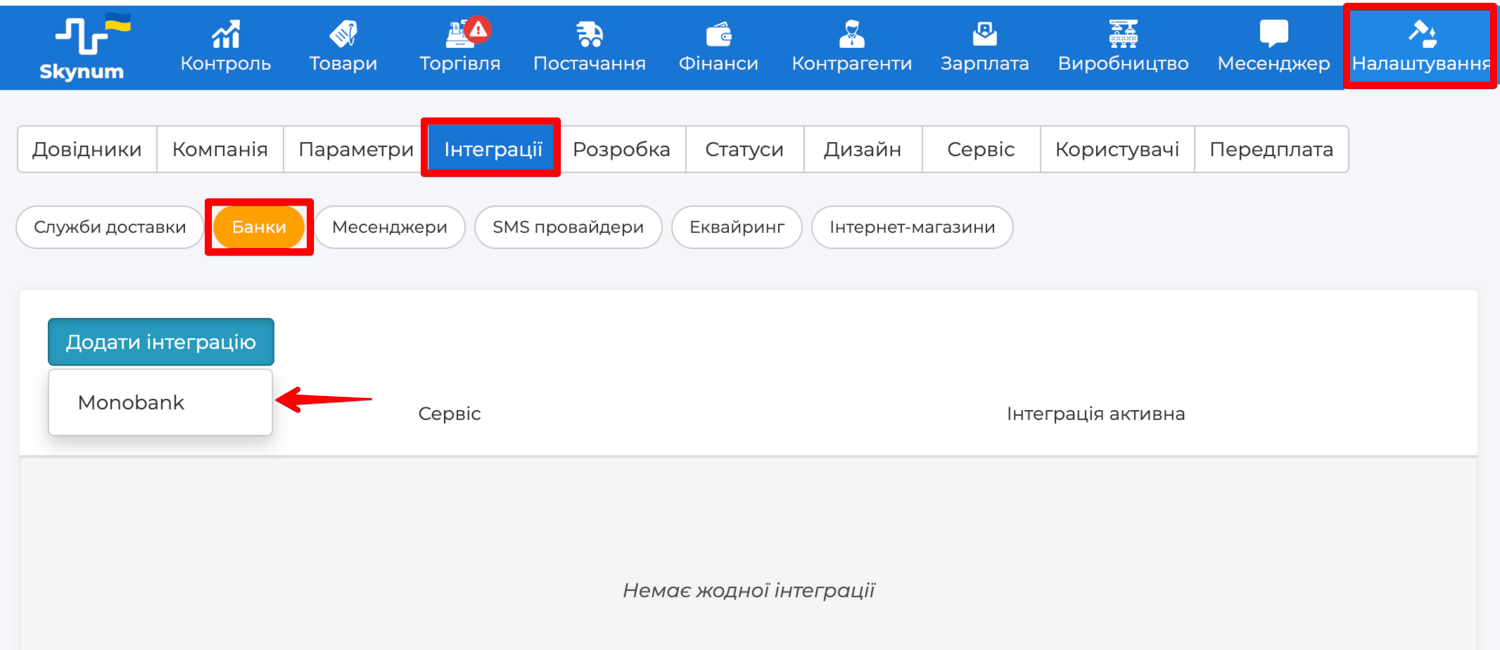This screenshot has width=1500, height=650.
Task: Select the Еквайринг filter pill
Action: click(737, 227)
